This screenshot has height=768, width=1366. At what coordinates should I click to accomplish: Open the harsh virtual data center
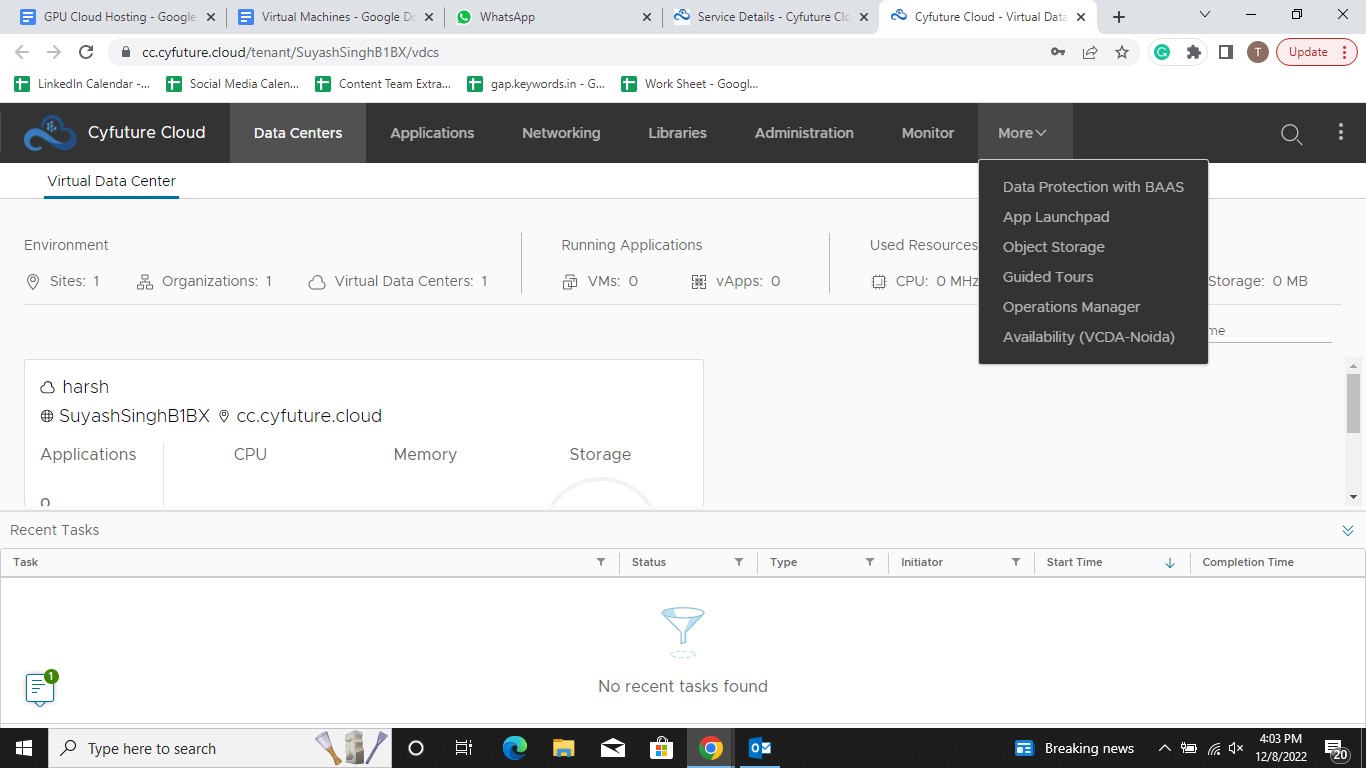tap(85, 387)
